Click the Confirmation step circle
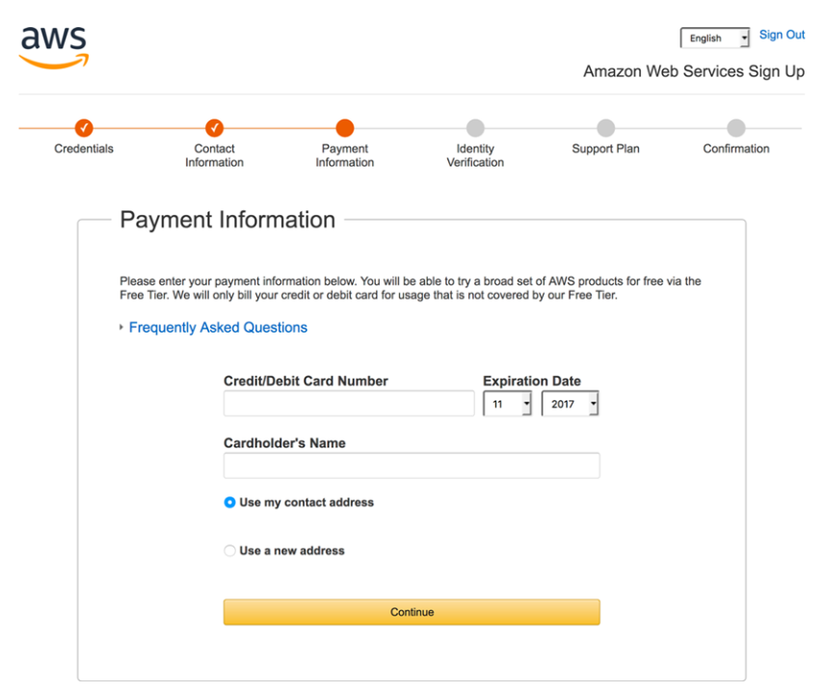Viewport: 825px width, 692px height. [x=736, y=128]
